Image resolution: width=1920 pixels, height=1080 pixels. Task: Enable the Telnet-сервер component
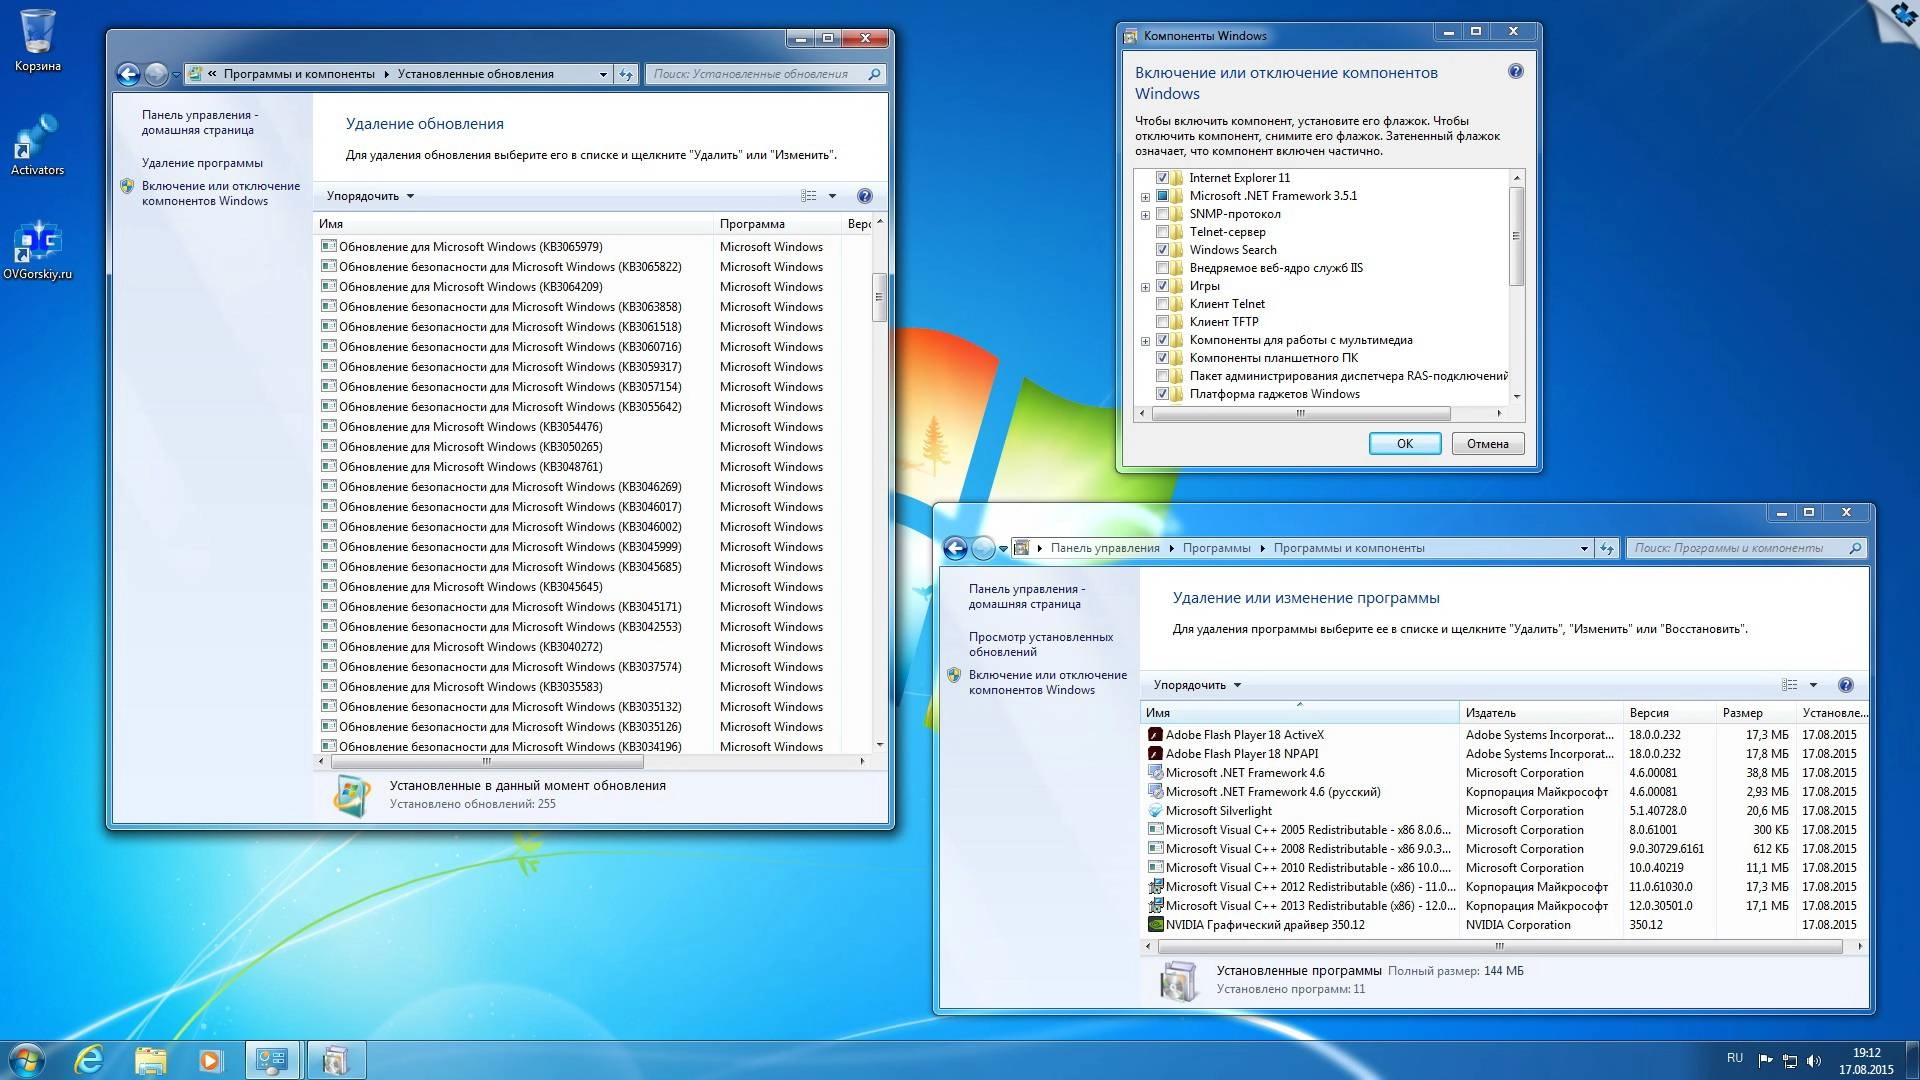click(1163, 231)
